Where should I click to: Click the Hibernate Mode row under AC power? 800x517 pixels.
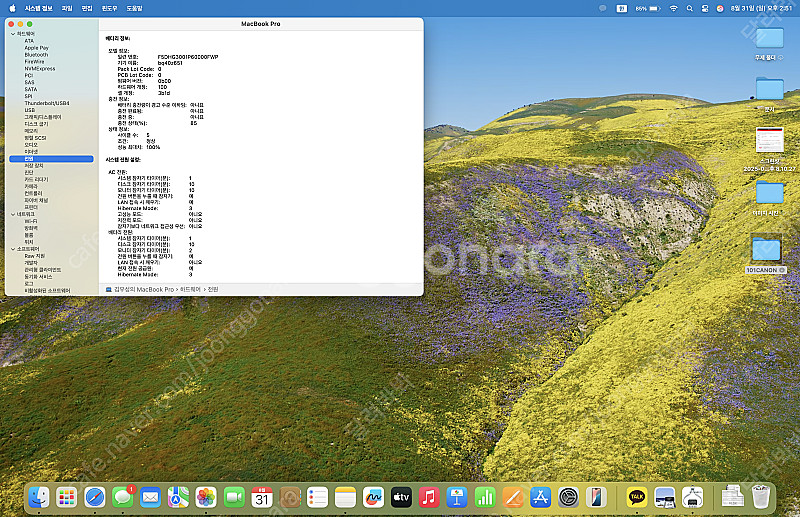pos(155,208)
